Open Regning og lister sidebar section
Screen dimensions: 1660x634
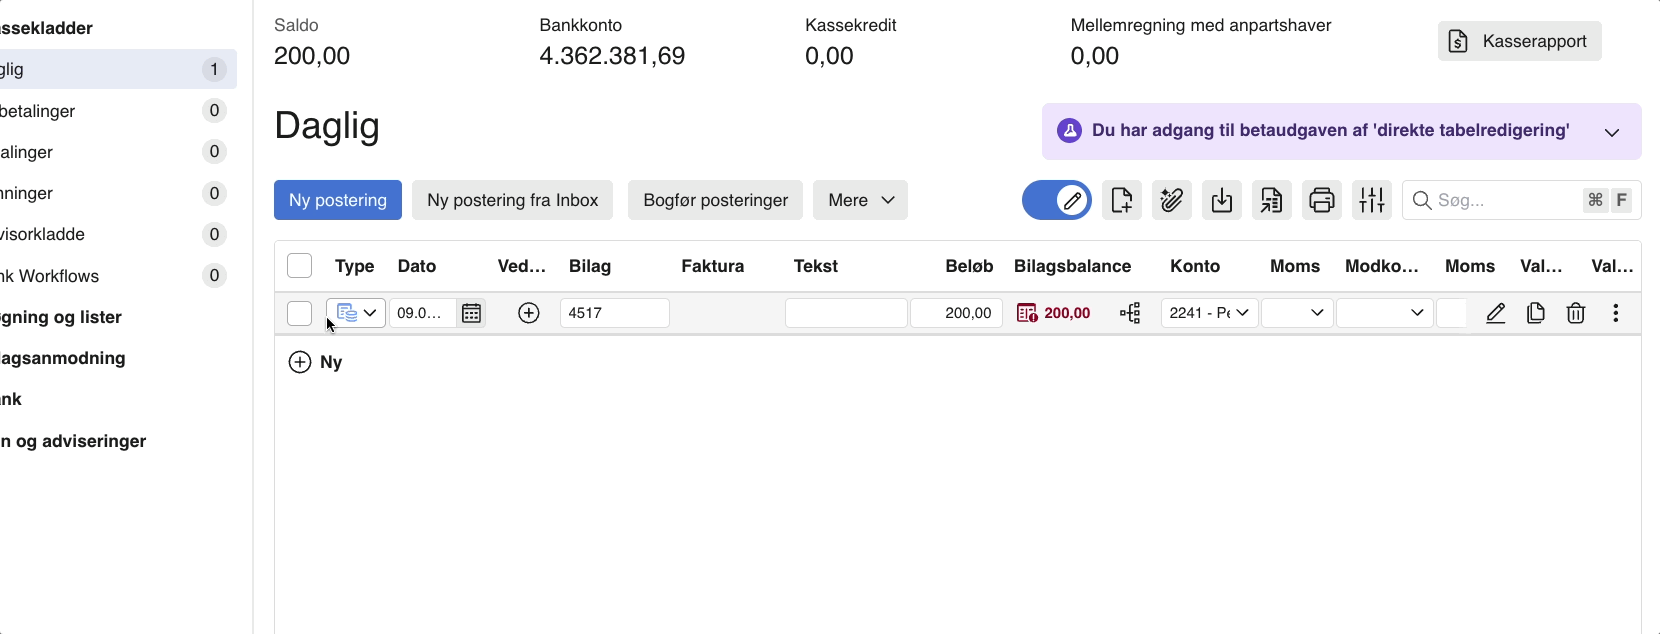[x=62, y=317]
